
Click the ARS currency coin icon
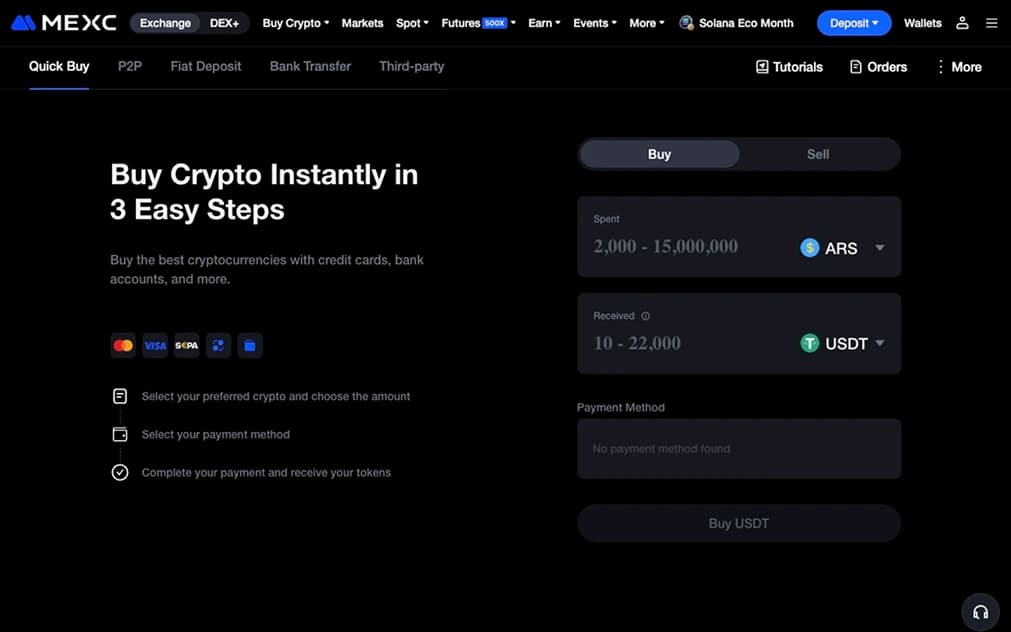[x=809, y=248]
